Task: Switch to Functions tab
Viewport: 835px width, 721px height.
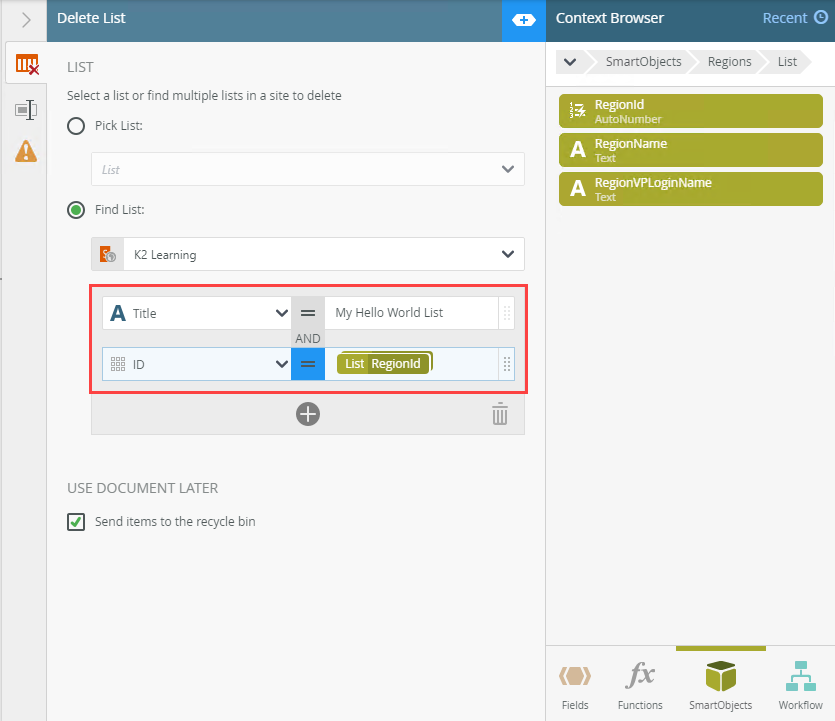Action: click(640, 685)
